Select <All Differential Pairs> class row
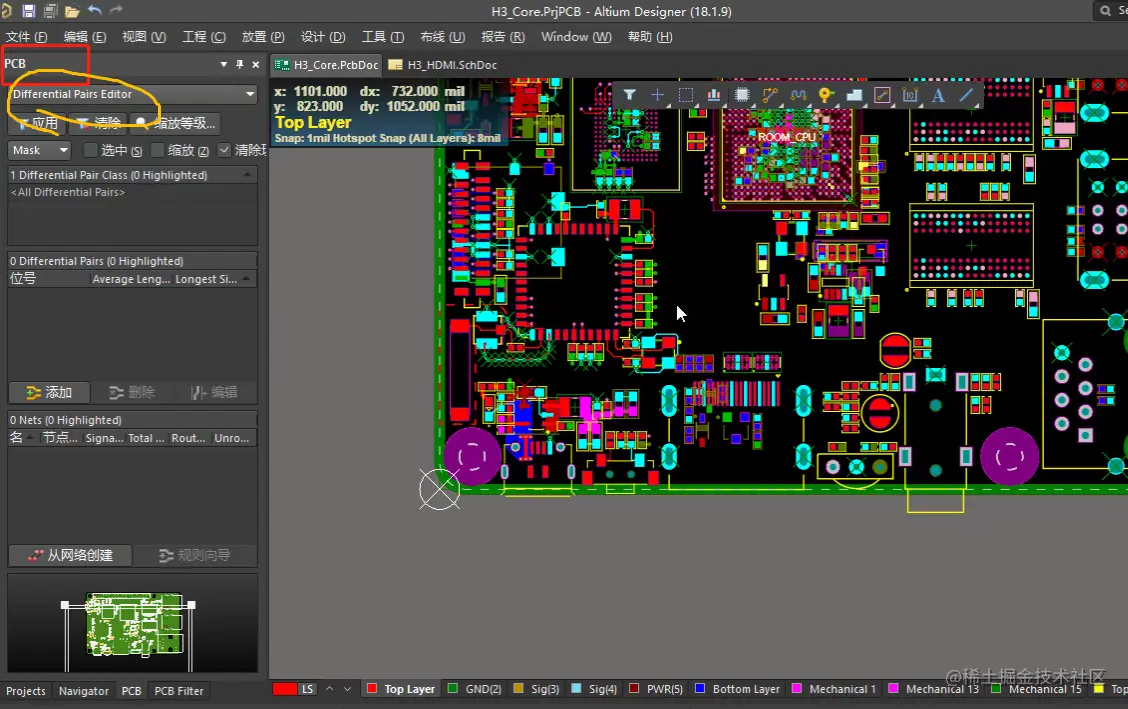Image resolution: width=1128 pixels, height=709 pixels. click(x=132, y=192)
